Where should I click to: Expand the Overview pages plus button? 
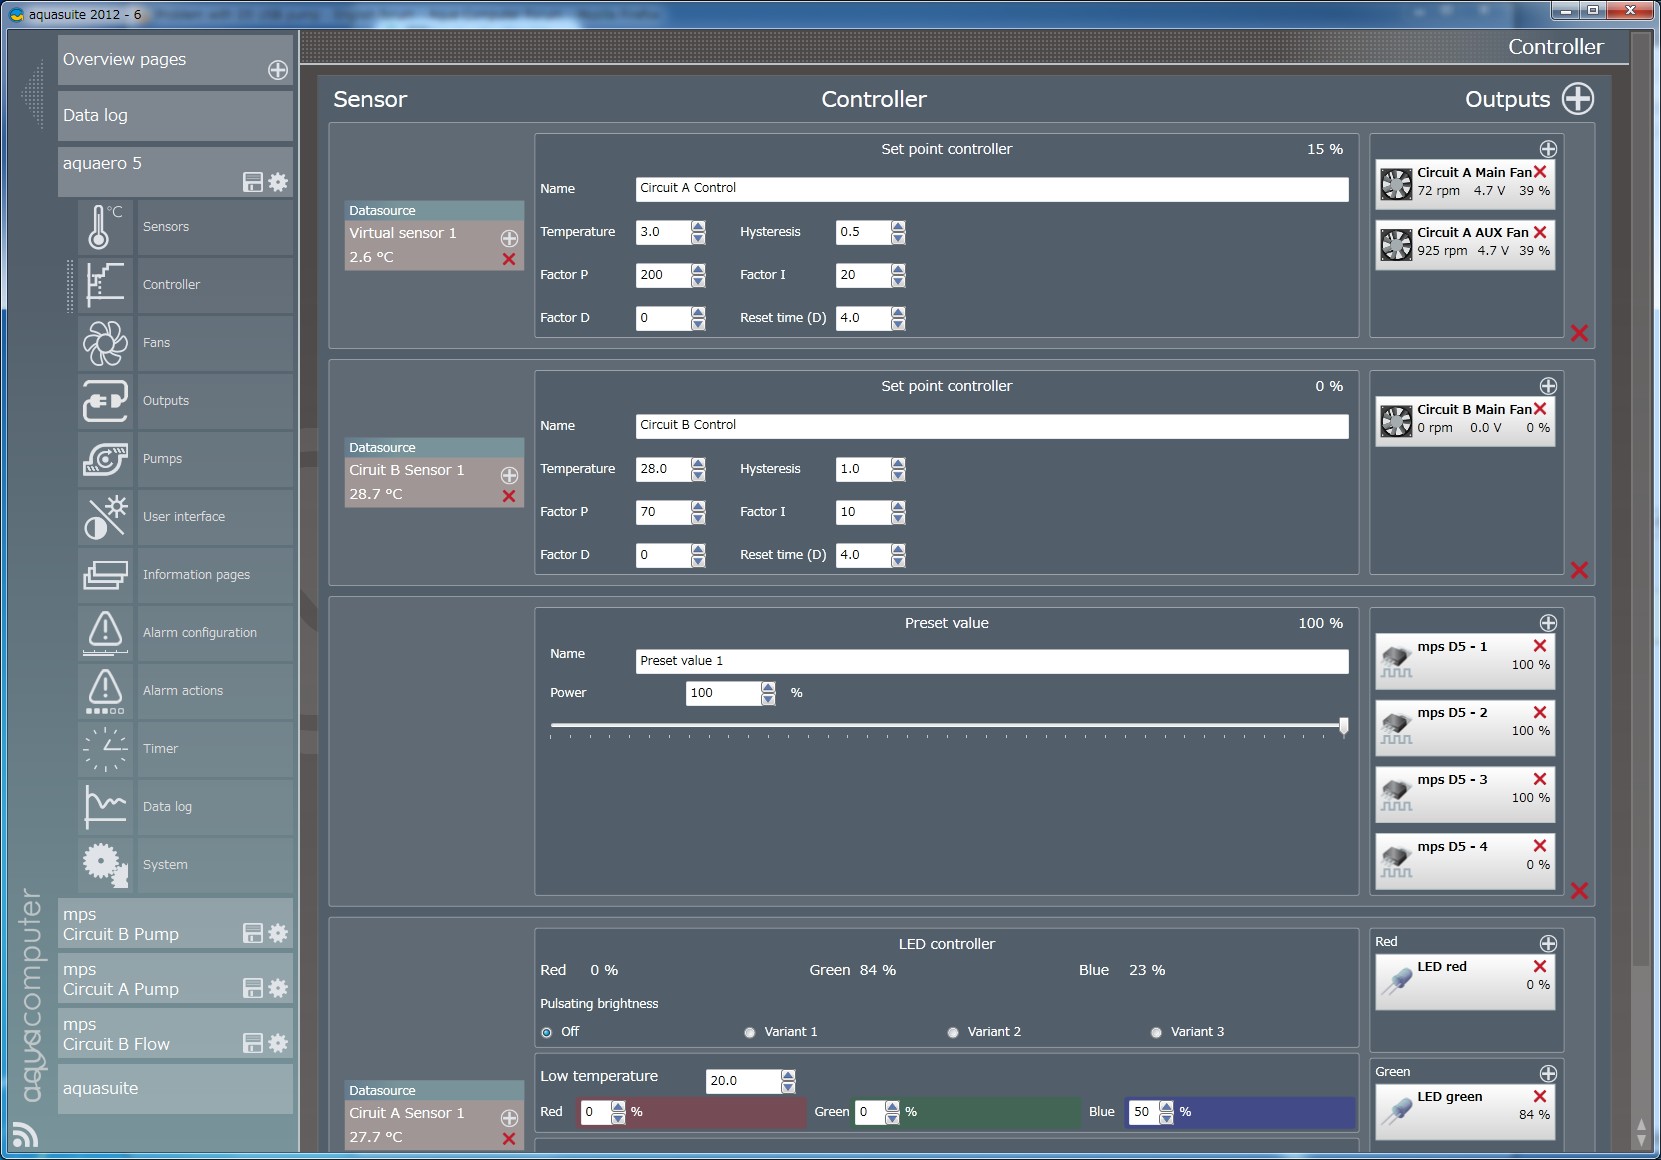click(278, 70)
